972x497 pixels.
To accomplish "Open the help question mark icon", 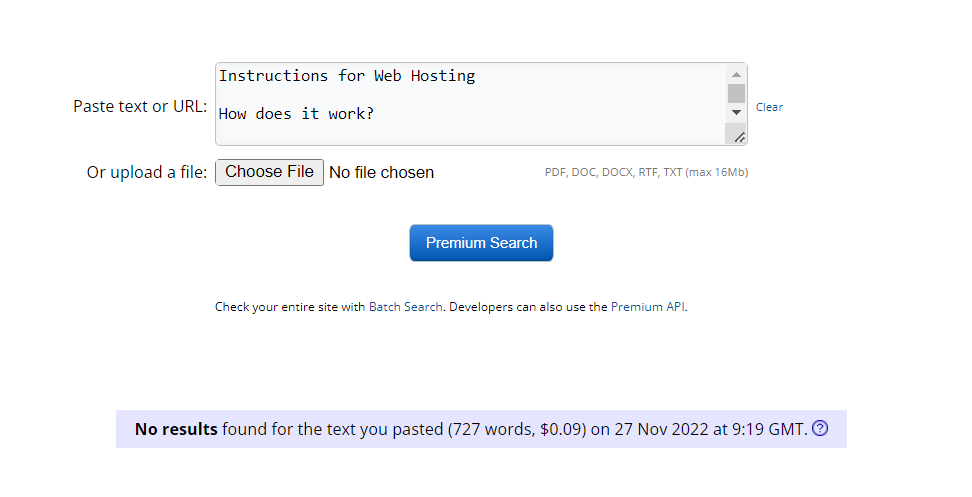I will tap(820, 428).
